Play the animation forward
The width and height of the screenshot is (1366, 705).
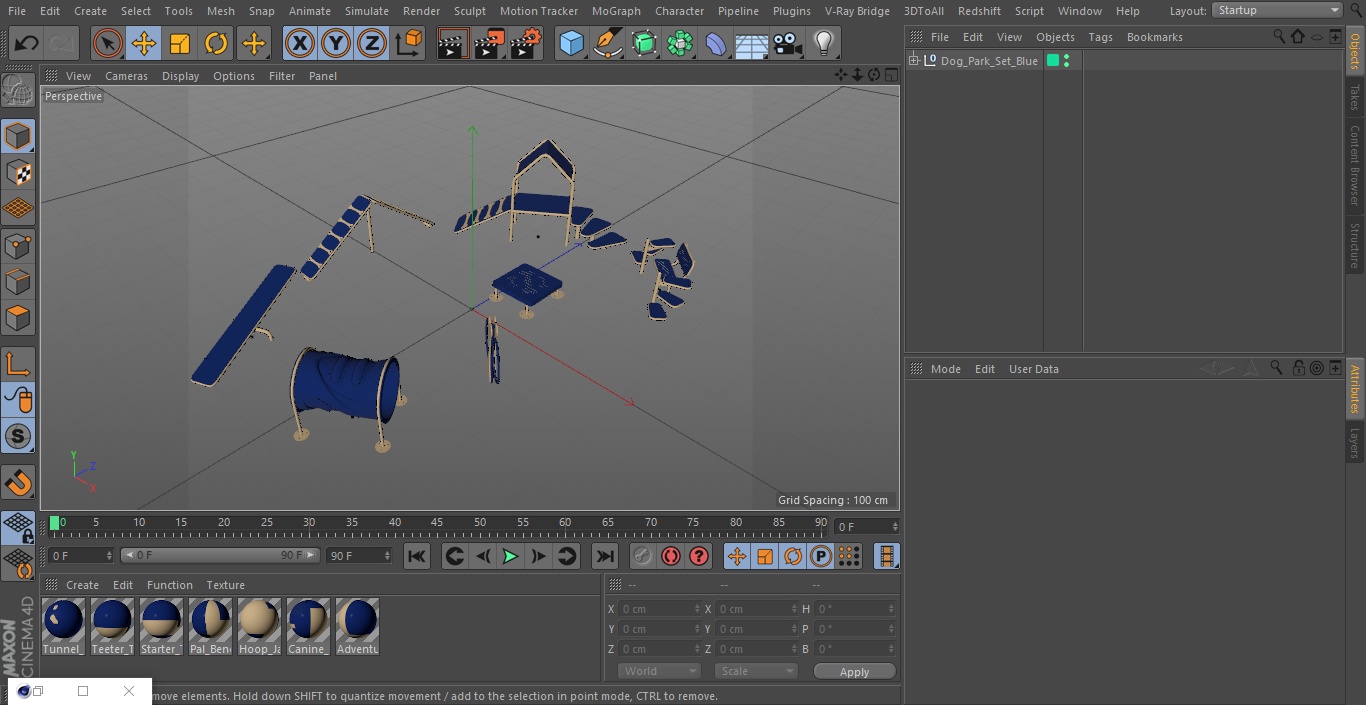pyautogui.click(x=510, y=556)
